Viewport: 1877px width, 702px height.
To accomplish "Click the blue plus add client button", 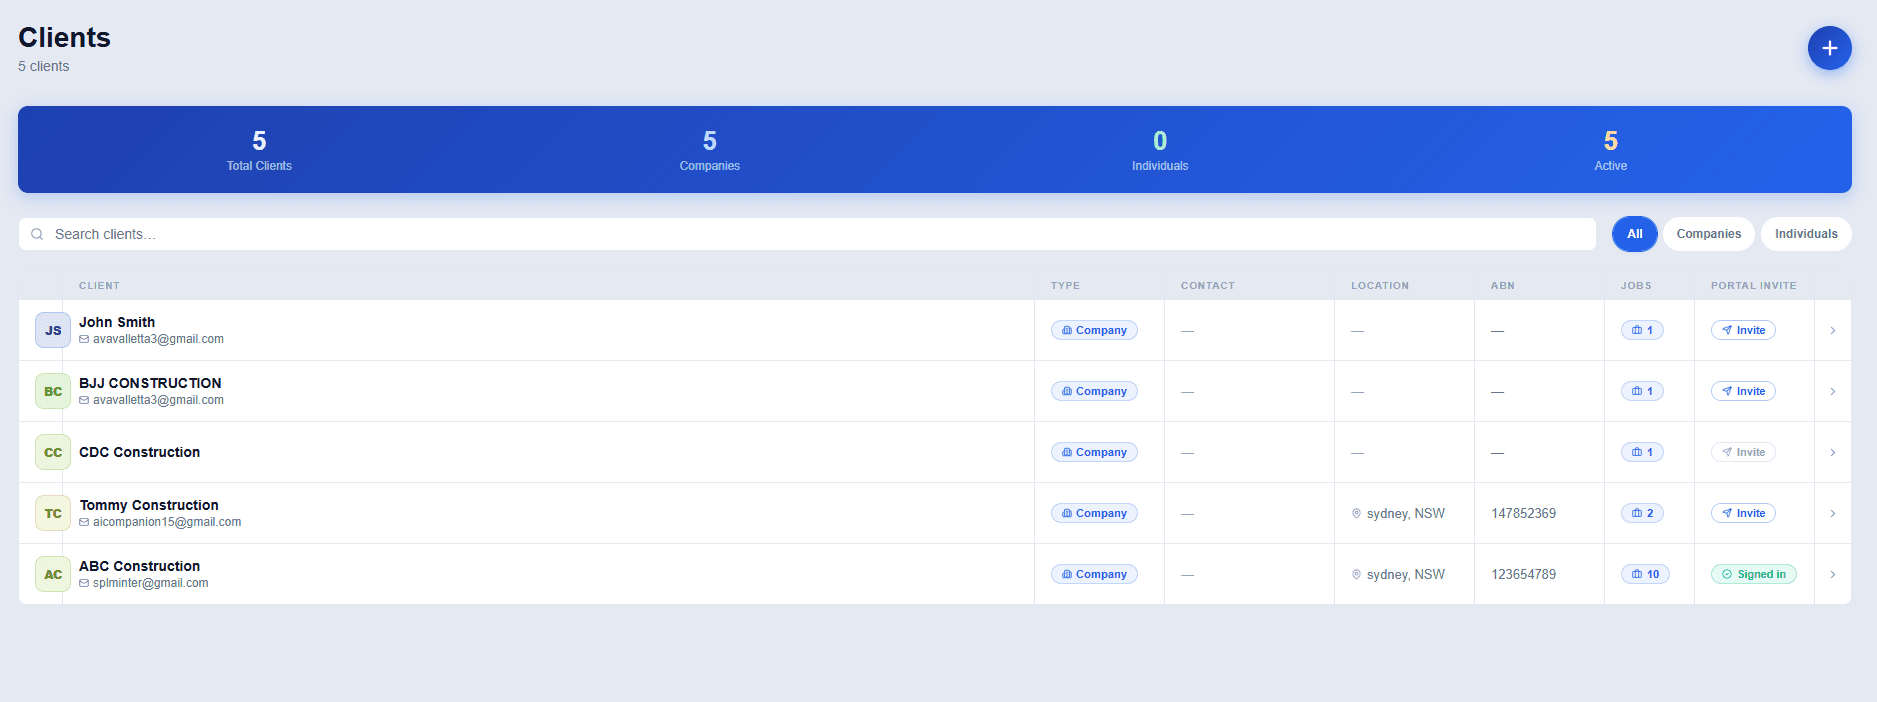I will 1829,48.
